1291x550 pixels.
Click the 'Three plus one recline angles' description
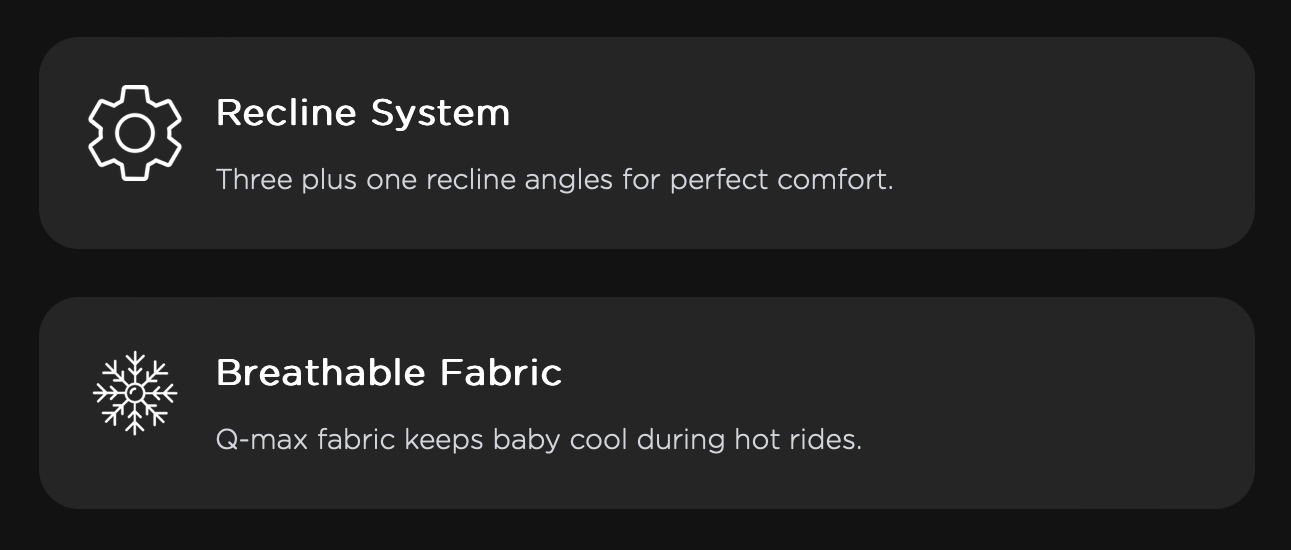click(554, 181)
